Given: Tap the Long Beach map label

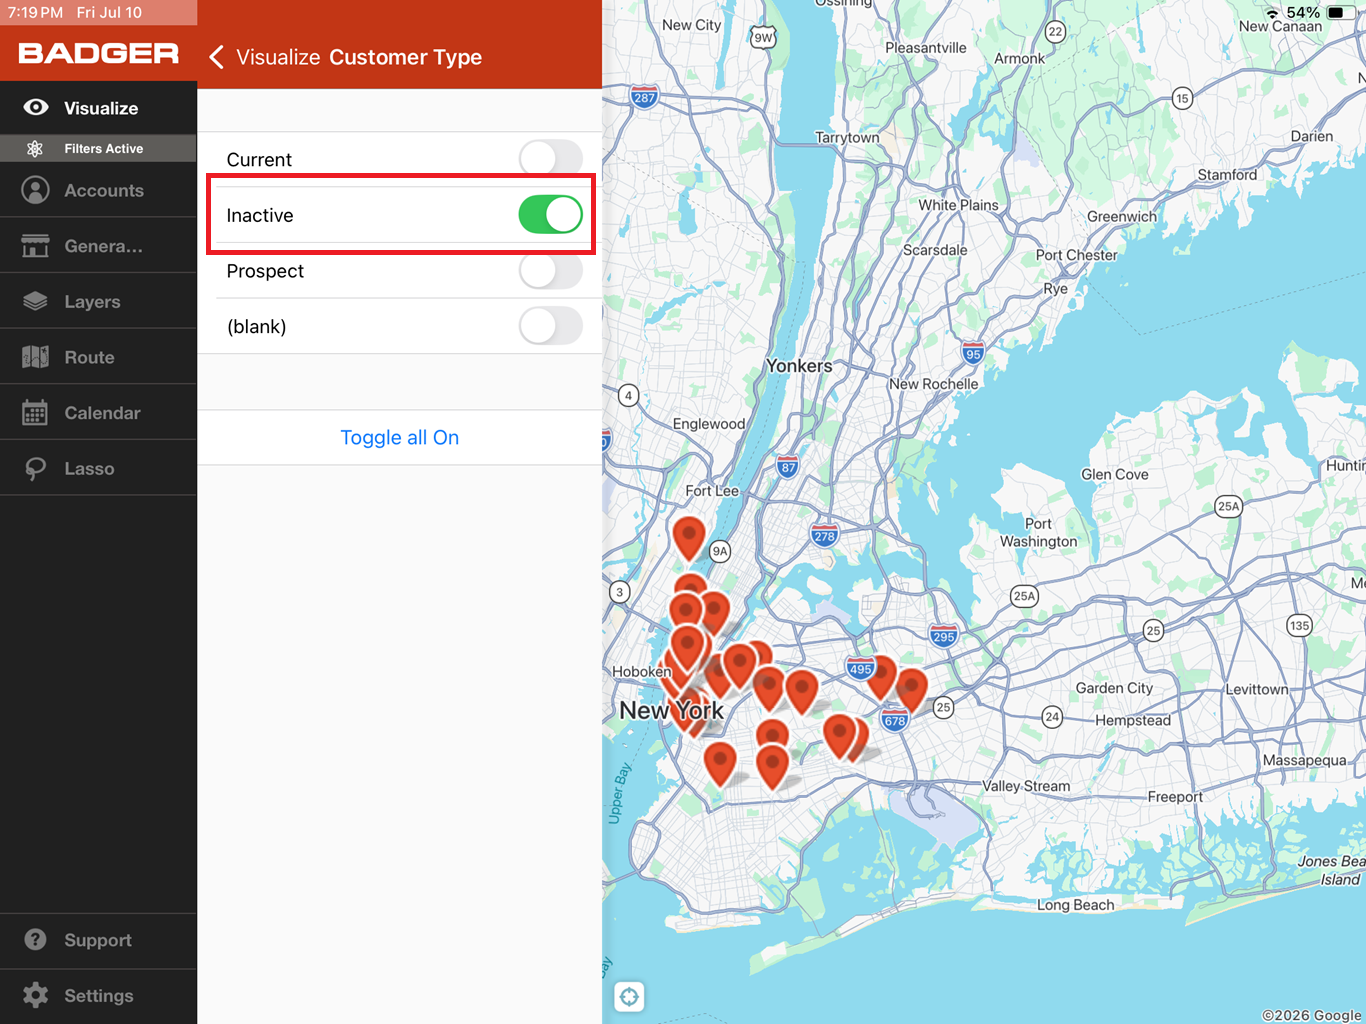Looking at the screenshot, I should click(x=1075, y=905).
